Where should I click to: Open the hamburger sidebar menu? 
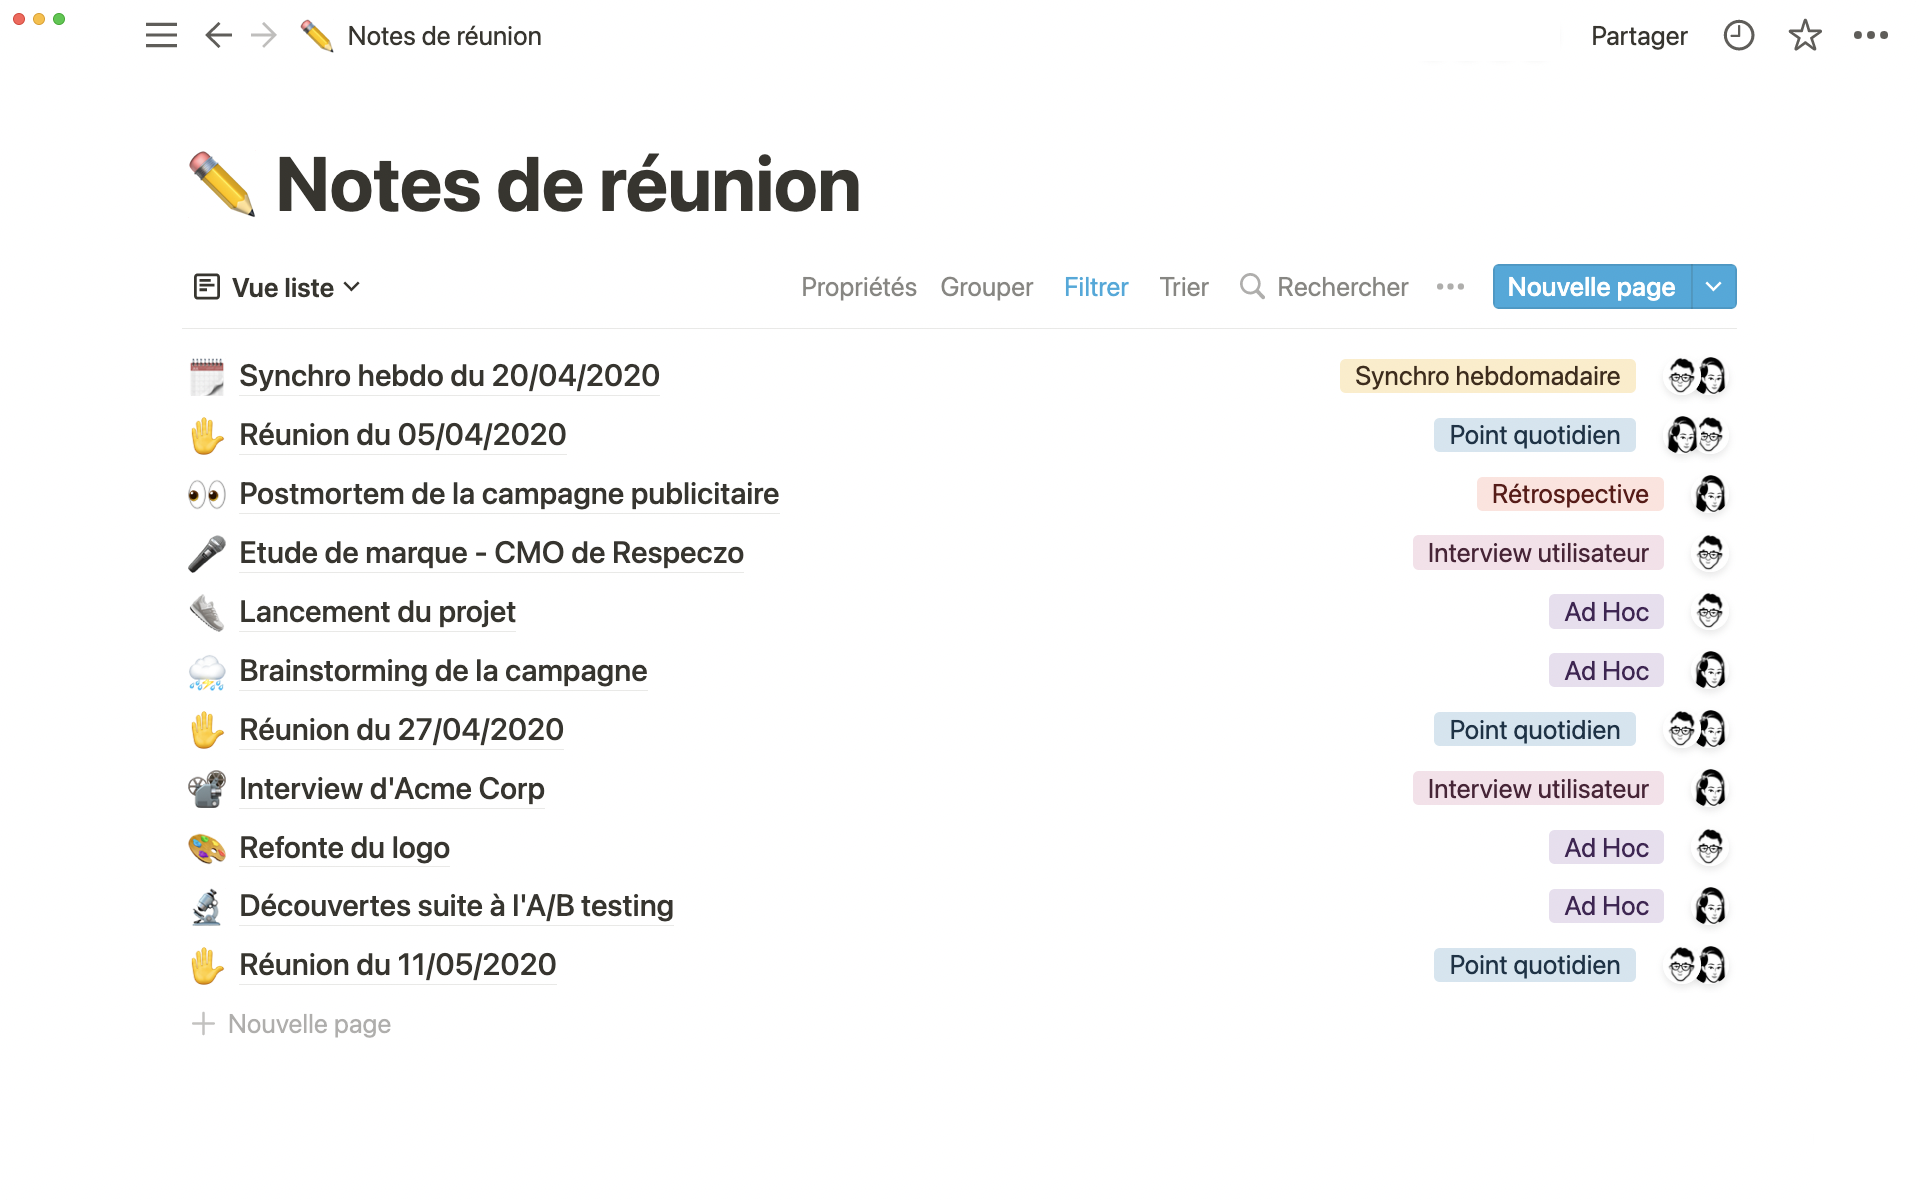coord(161,36)
